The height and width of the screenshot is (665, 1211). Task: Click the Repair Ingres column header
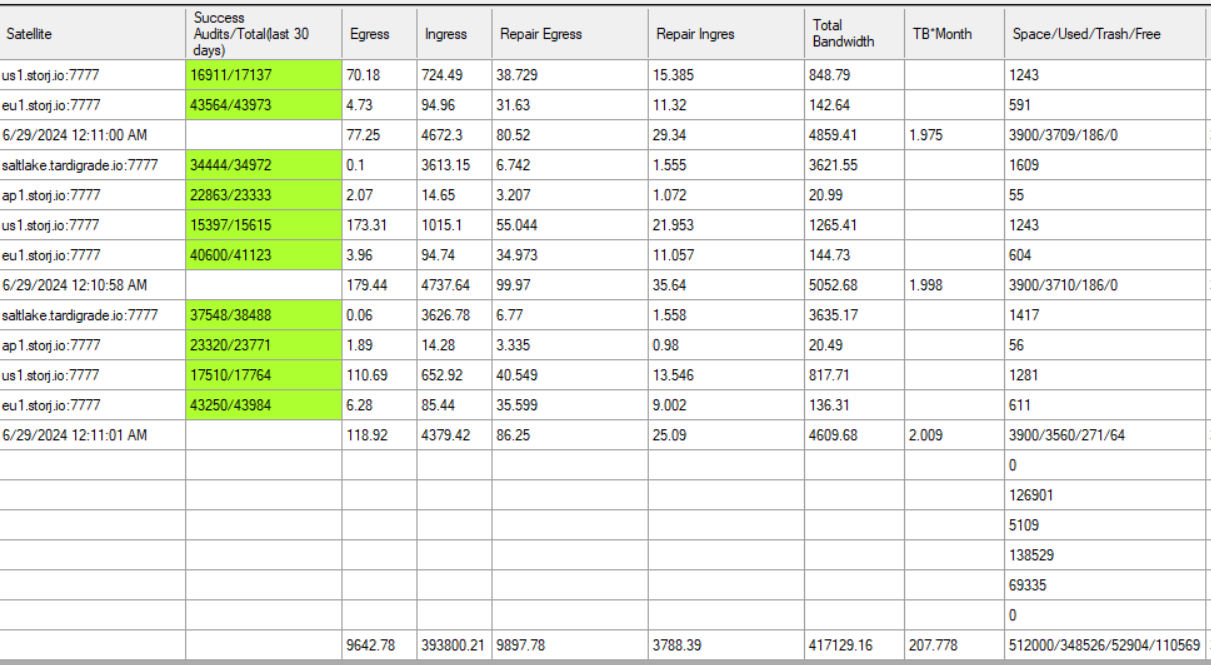pyautogui.click(x=726, y=34)
